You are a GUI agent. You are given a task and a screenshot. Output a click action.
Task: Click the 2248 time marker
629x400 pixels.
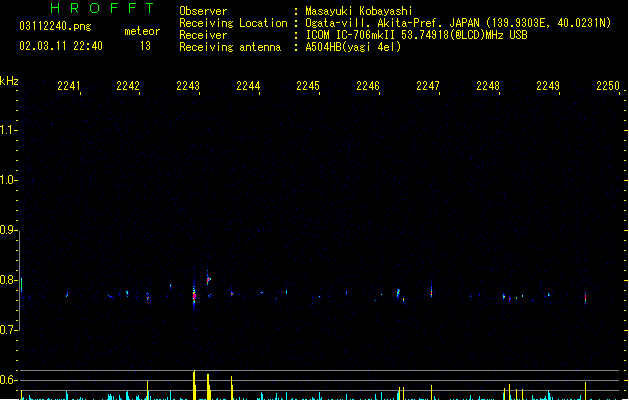coord(488,86)
